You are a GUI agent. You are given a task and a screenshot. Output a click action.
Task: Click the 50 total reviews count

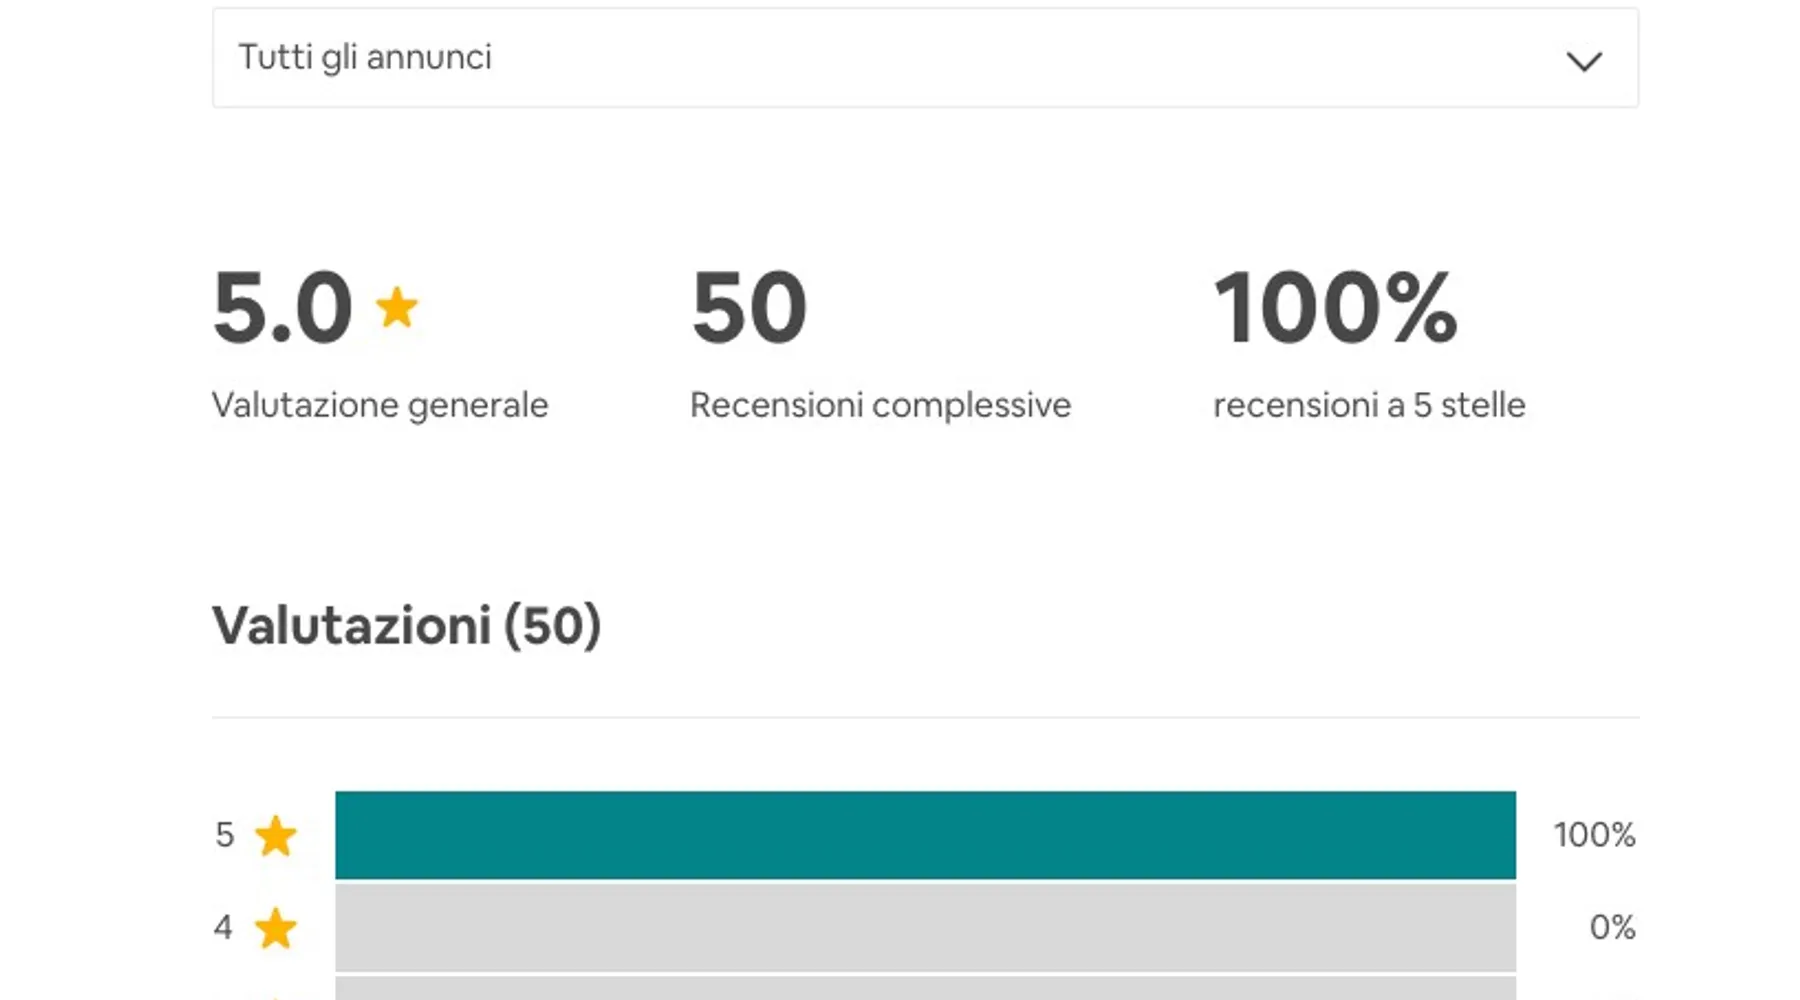pyautogui.click(x=749, y=308)
